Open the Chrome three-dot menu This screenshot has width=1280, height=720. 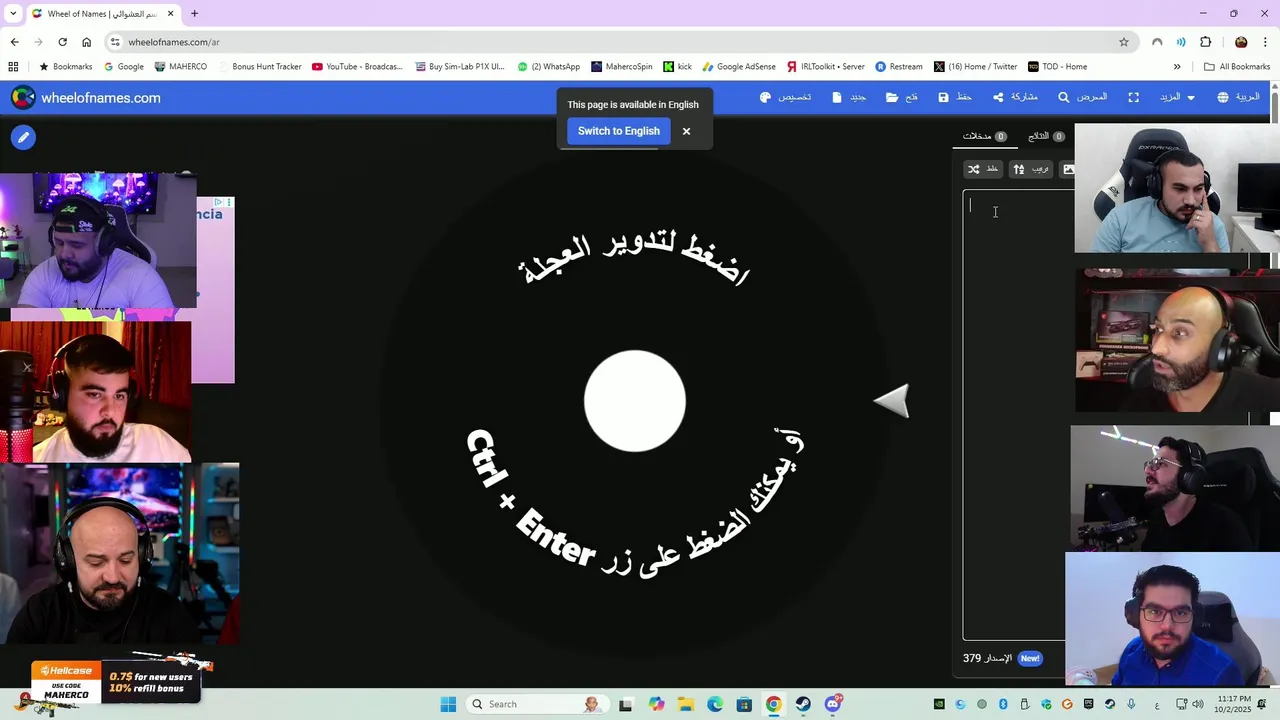click(1265, 42)
